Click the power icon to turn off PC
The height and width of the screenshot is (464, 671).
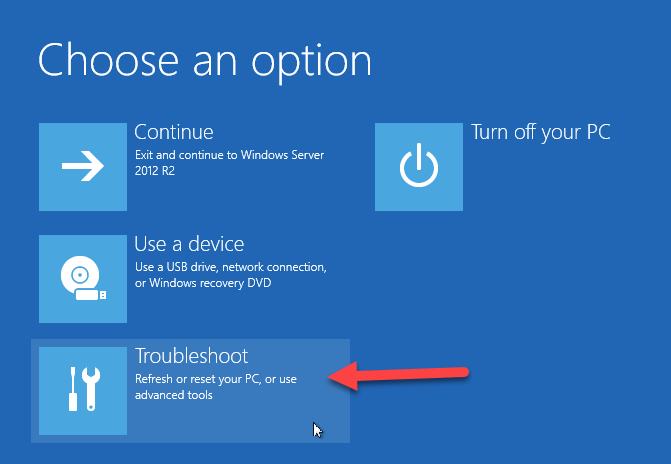tap(419, 167)
